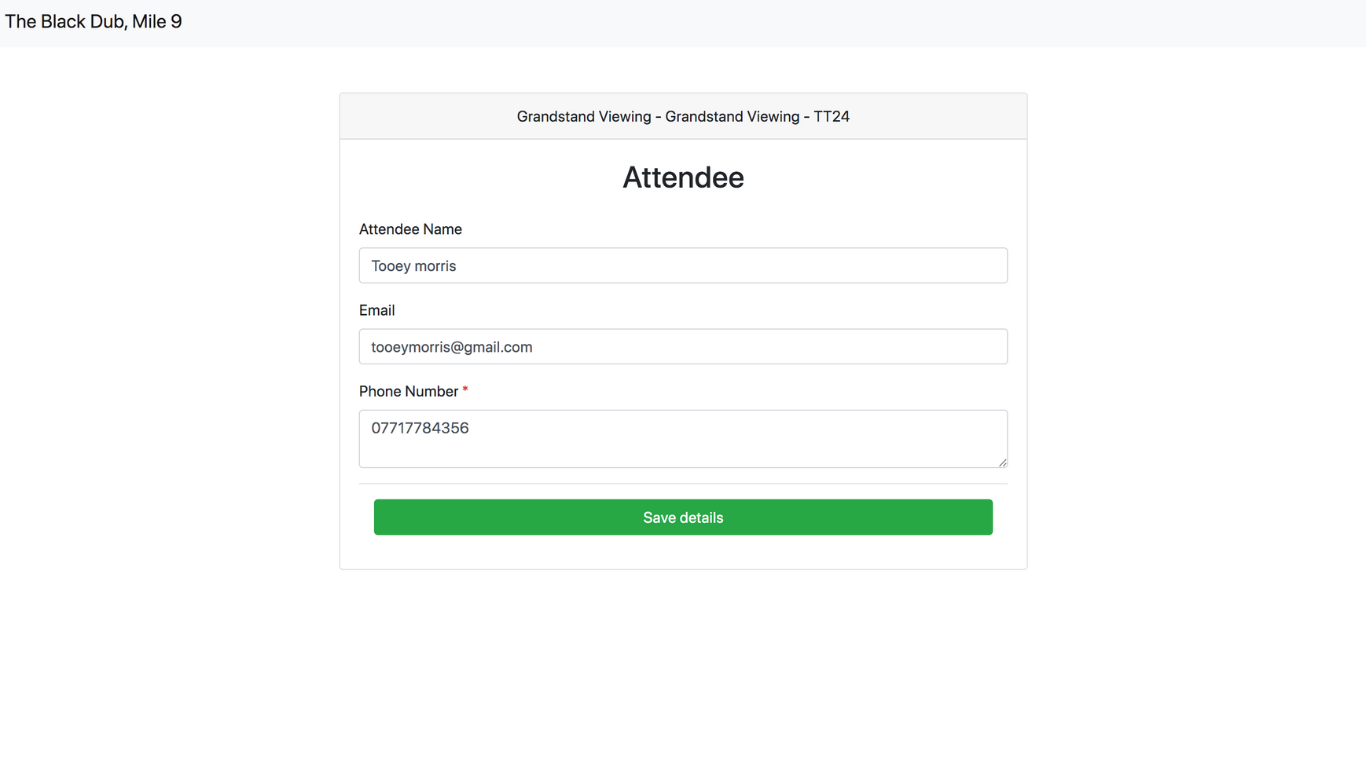Click the 07717784356 phone number text
Image resolution: width=1366 pixels, height=768 pixels.
tap(420, 428)
